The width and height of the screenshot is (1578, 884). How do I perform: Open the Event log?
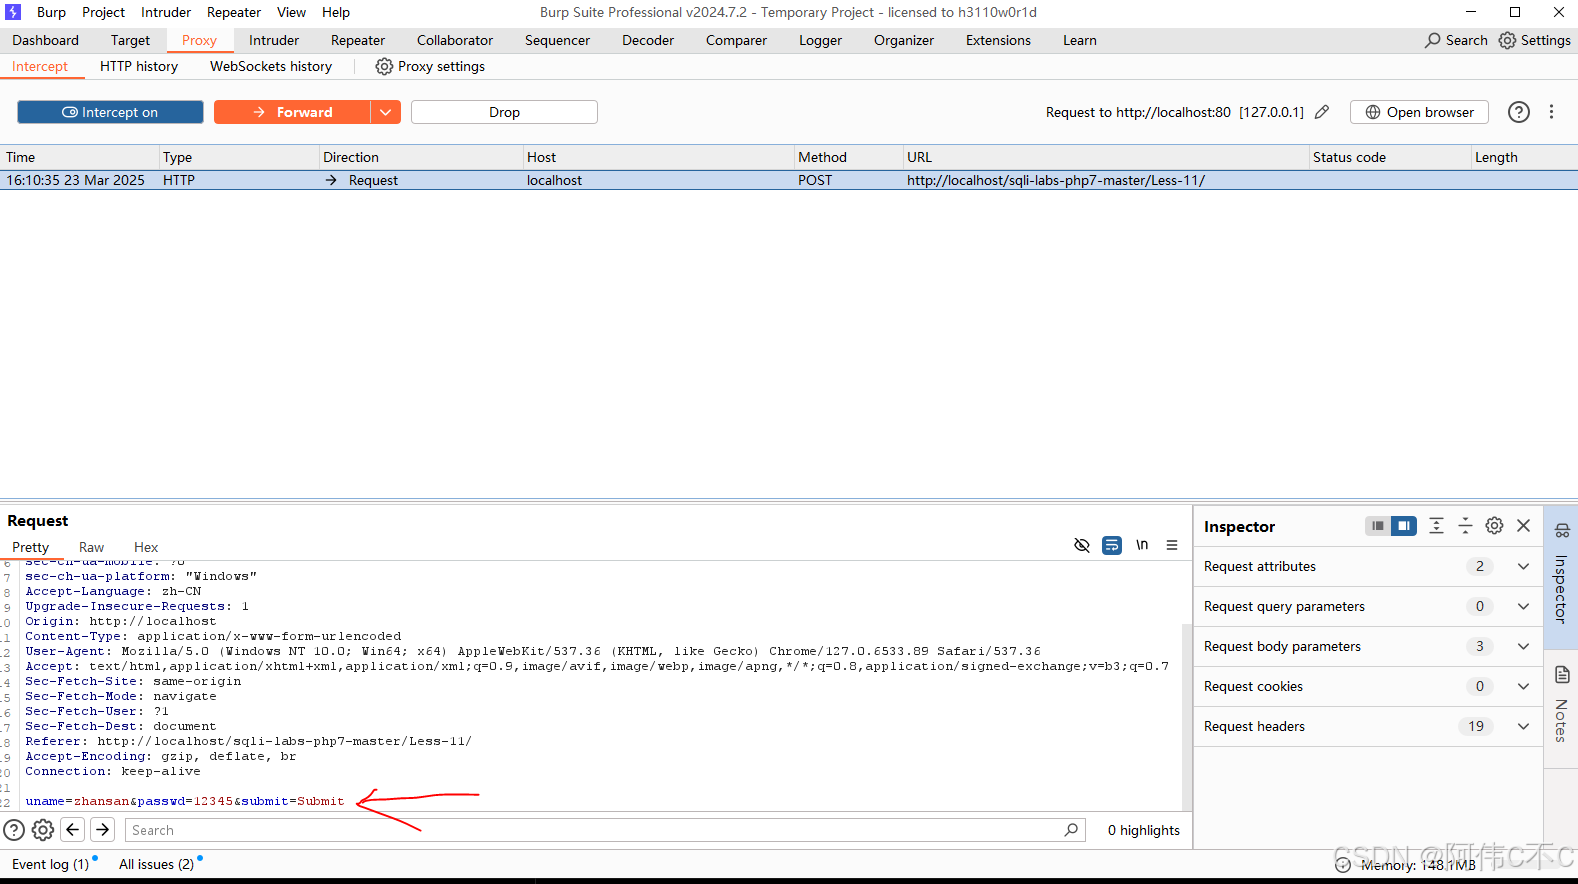(x=51, y=864)
